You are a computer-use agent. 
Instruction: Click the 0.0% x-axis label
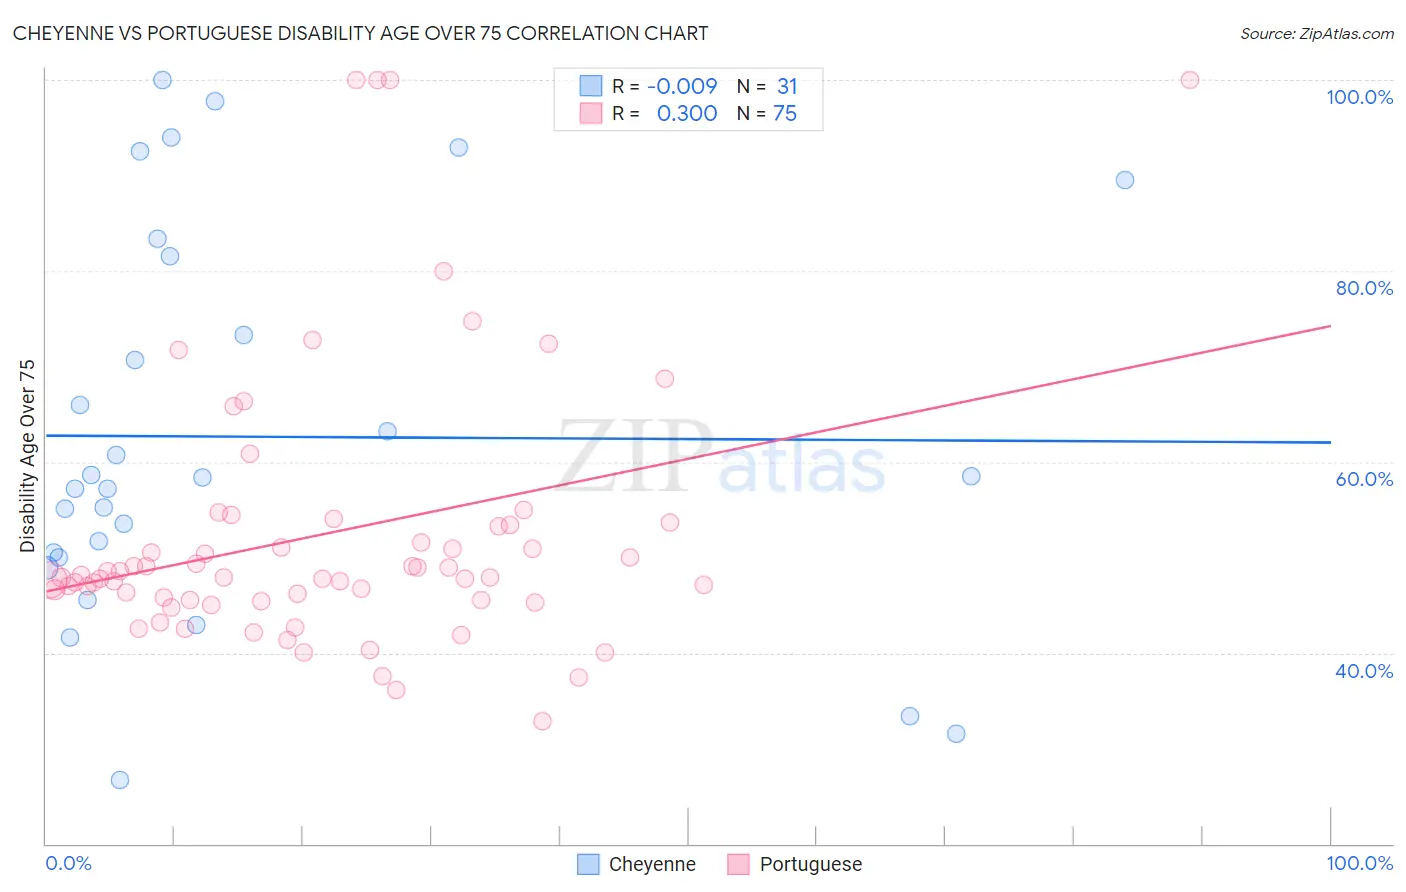(x=68, y=863)
